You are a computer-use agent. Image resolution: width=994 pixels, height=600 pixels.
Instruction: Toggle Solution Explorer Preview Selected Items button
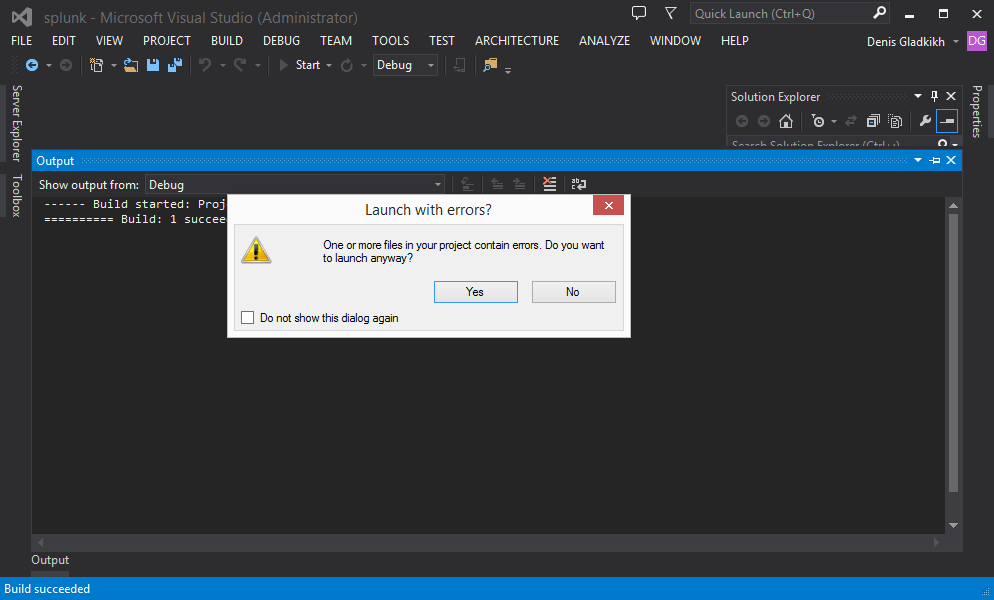[946, 121]
